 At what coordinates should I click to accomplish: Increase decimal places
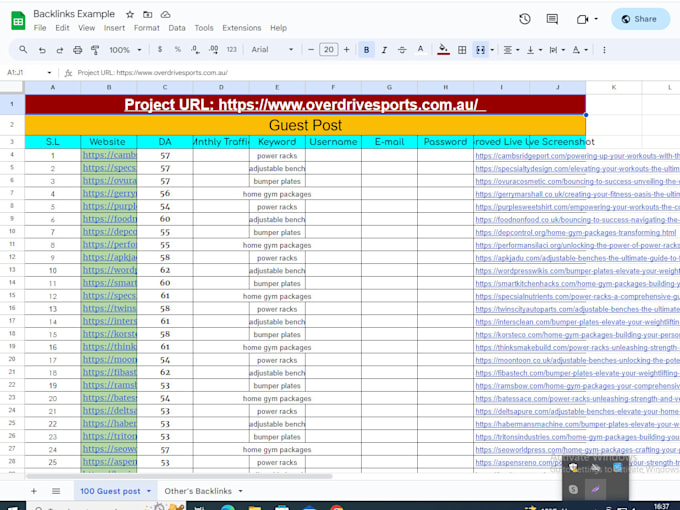(x=213, y=49)
